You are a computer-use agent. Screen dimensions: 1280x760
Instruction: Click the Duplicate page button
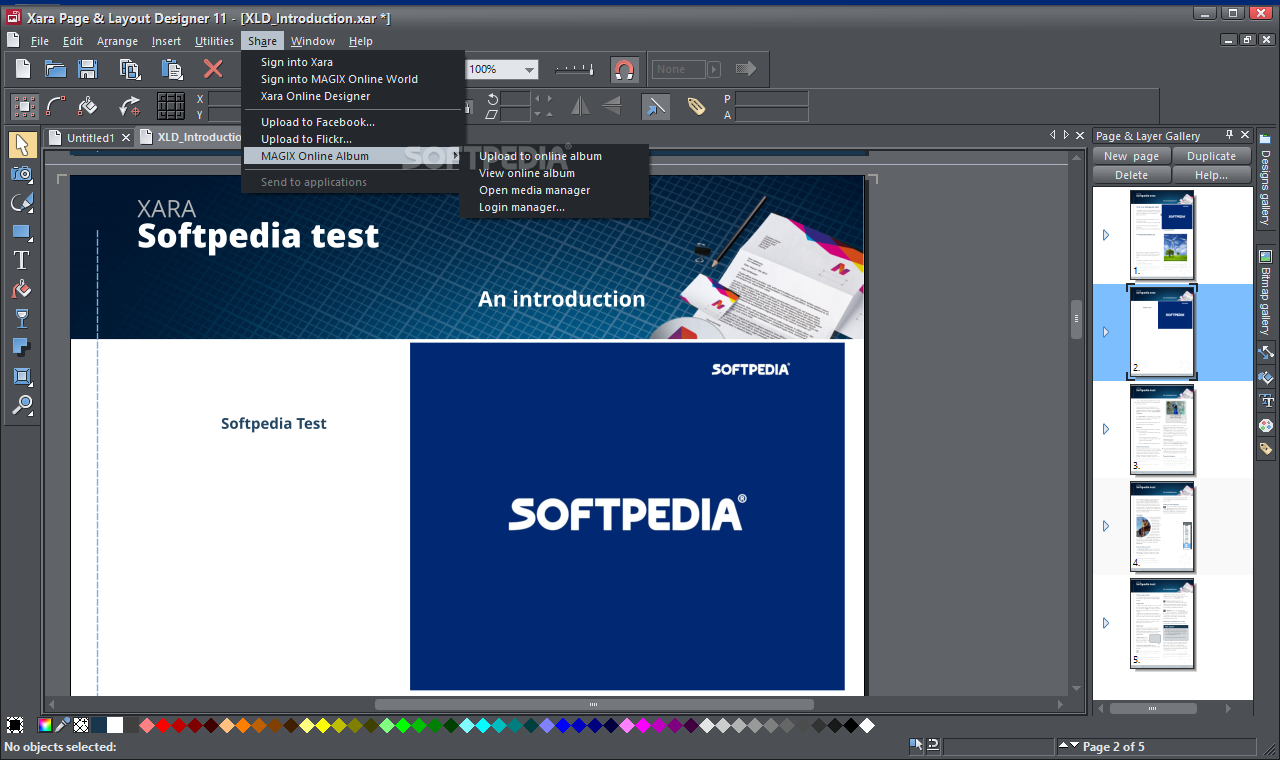(x=1211, y=156)
